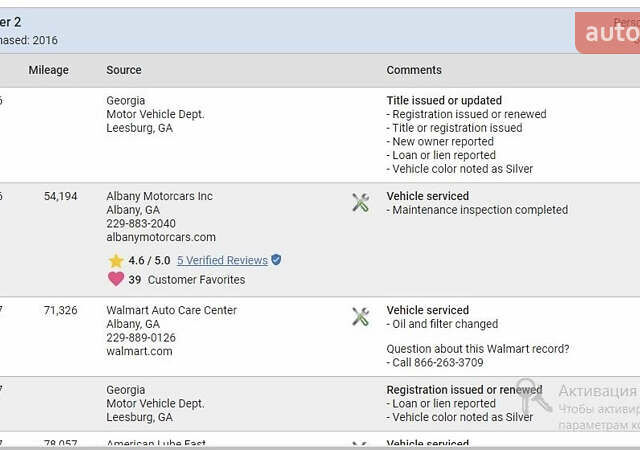Image resolution: width=640 pixels, height=450 pixels.
Task: Select the albanymotorcars.com website text
Action: [x=161, y=237]
